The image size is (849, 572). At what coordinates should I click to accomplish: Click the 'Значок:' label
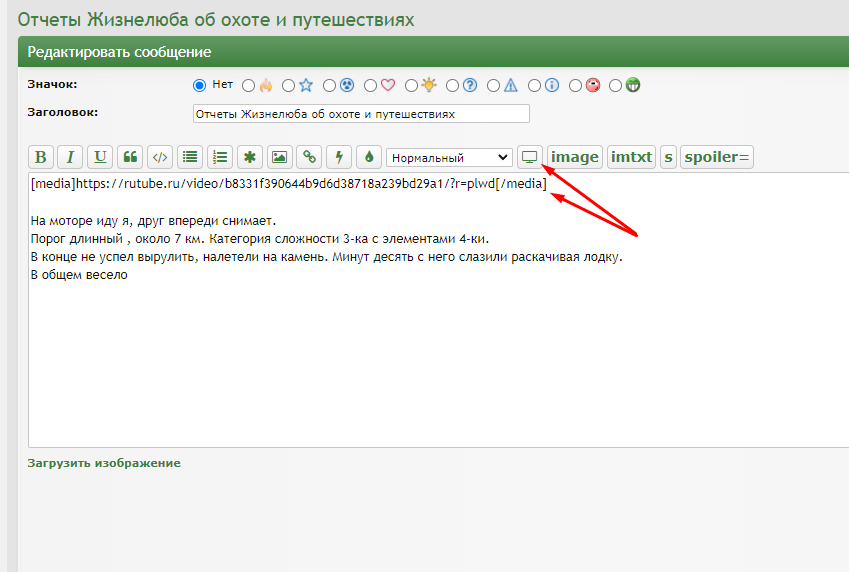click(x=53, y=84)
